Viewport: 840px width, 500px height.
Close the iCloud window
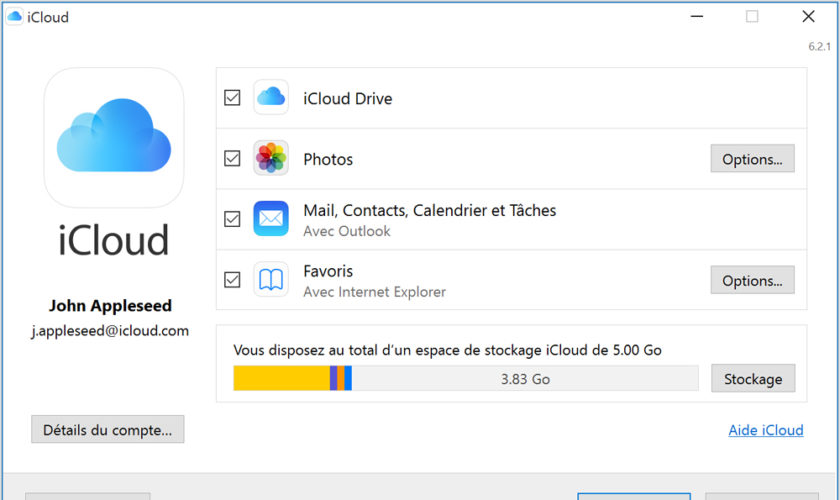click(x=808, y=17)
